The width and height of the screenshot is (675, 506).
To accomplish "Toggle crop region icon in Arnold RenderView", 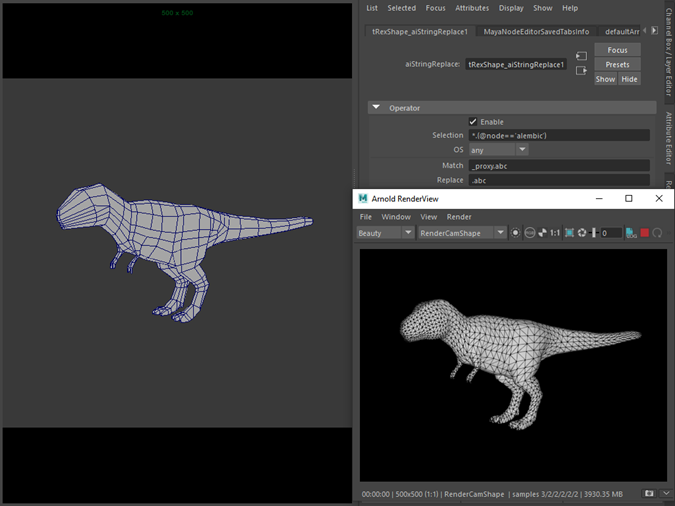I will pyautogui.click(x=569, y=233).
